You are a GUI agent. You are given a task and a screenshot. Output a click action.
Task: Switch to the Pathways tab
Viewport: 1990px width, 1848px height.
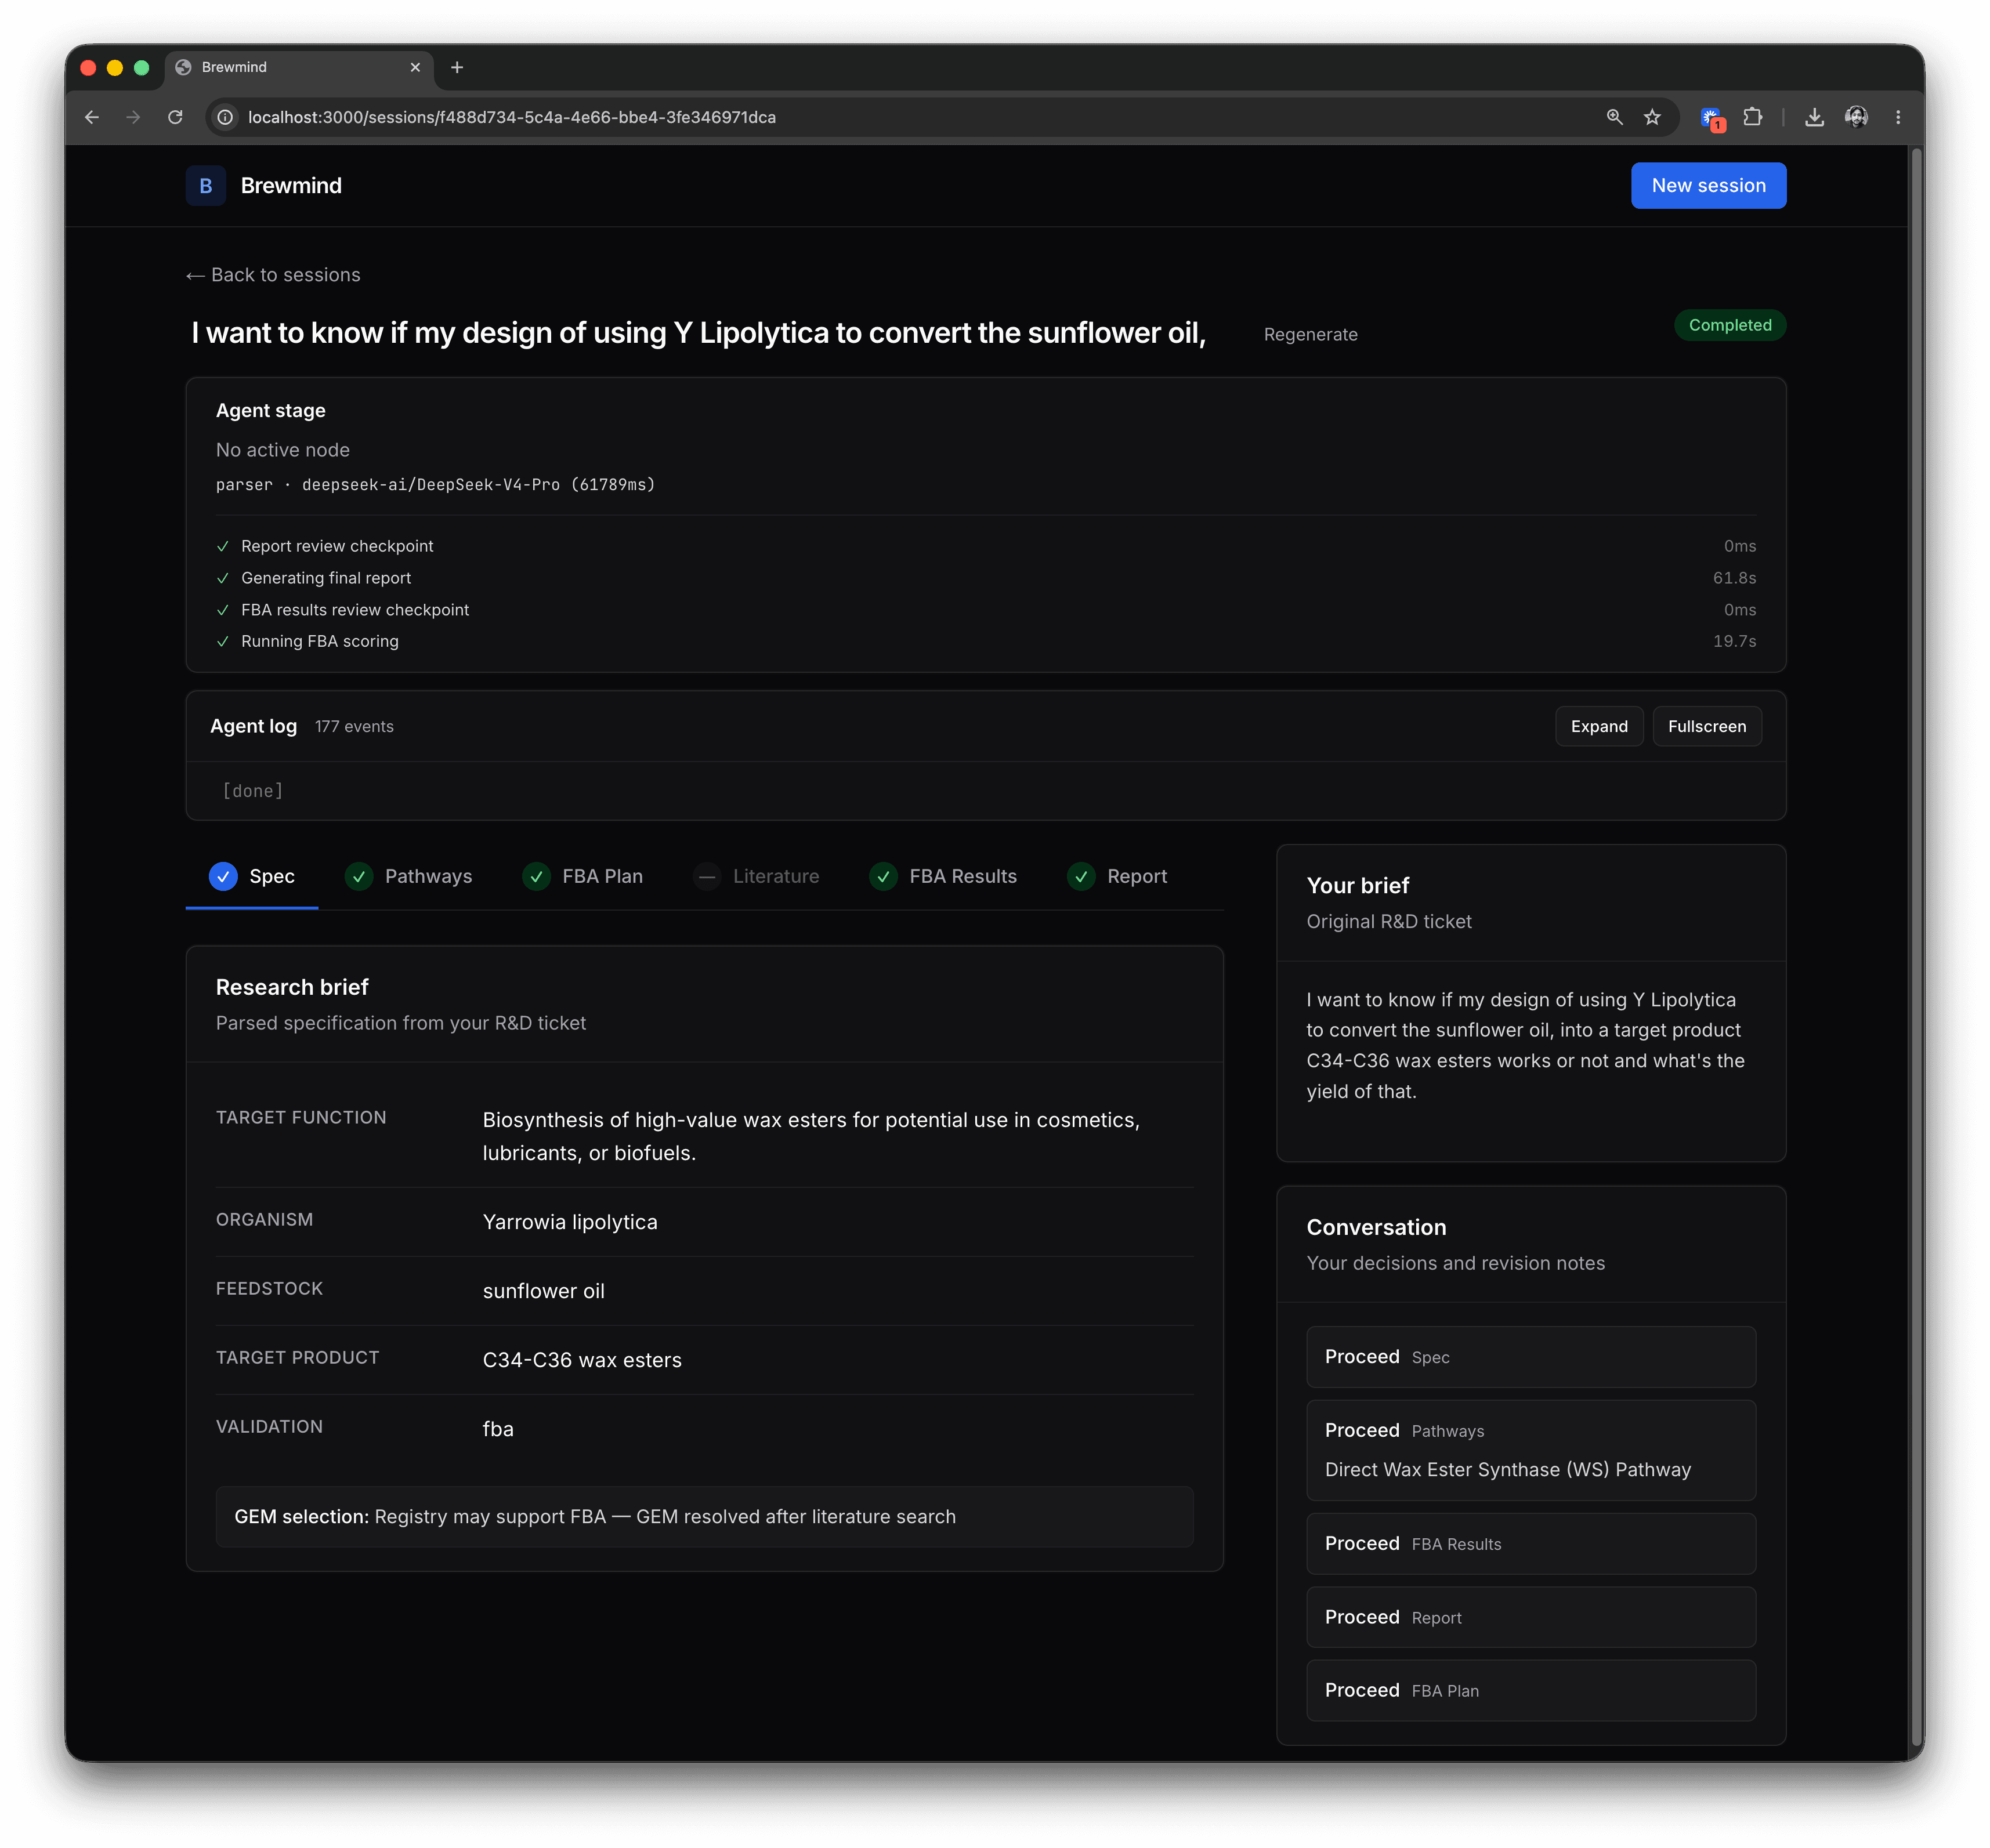[408, 876]
